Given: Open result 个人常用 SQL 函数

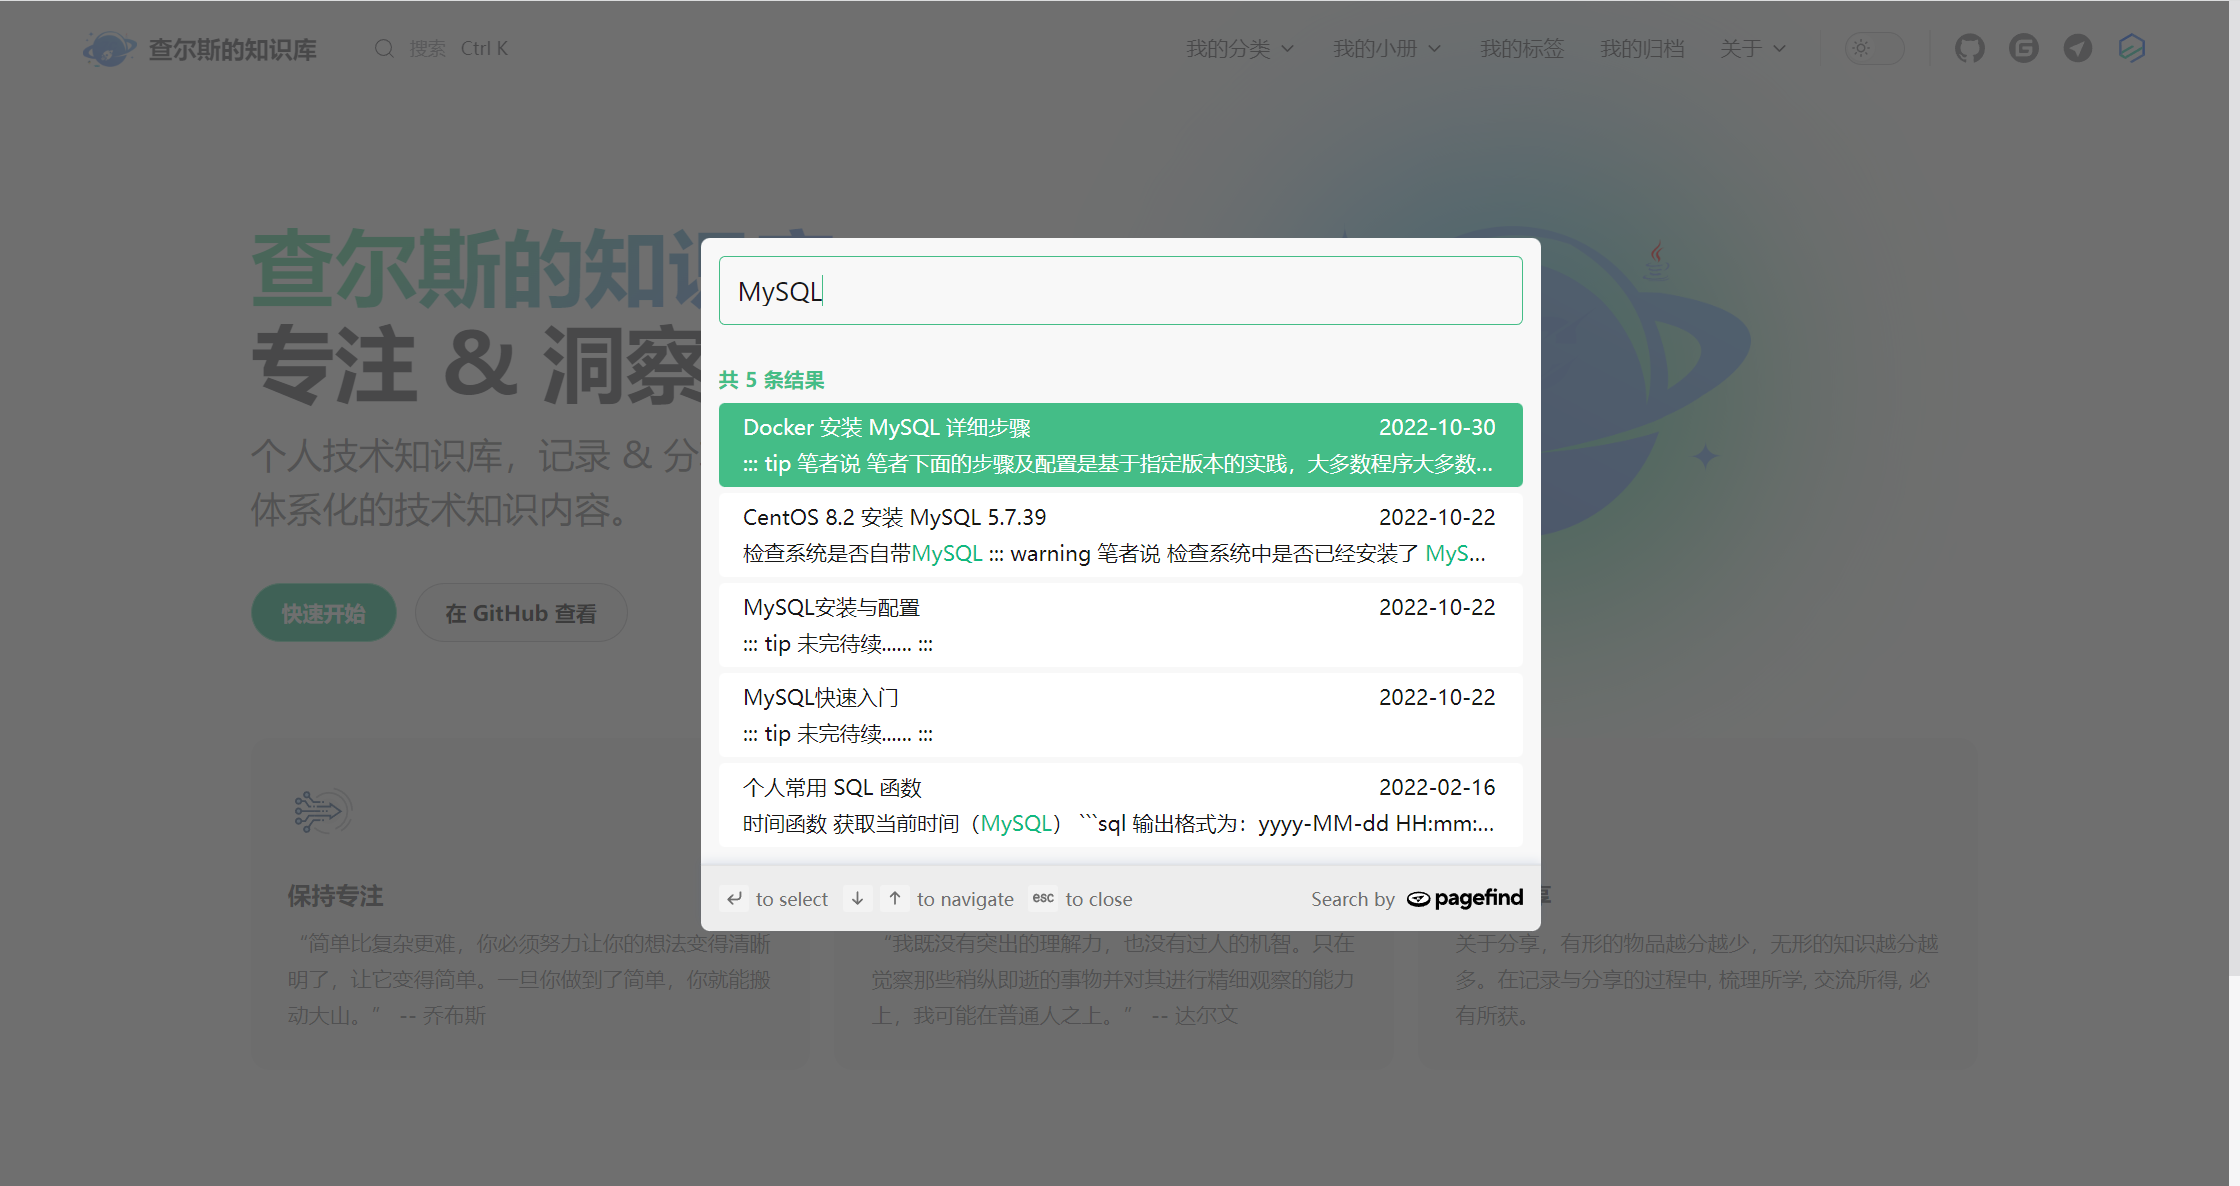Looking at the screenshot, I should [1120, 805].
